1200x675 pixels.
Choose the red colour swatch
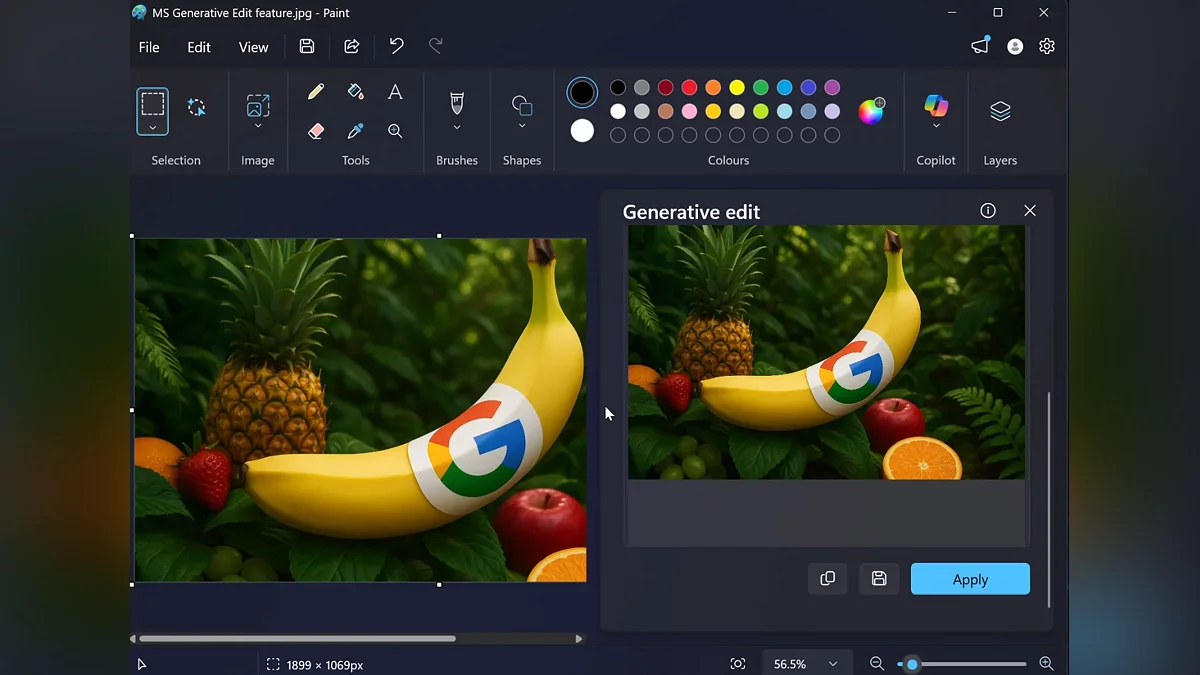click(x=689, y=88)
